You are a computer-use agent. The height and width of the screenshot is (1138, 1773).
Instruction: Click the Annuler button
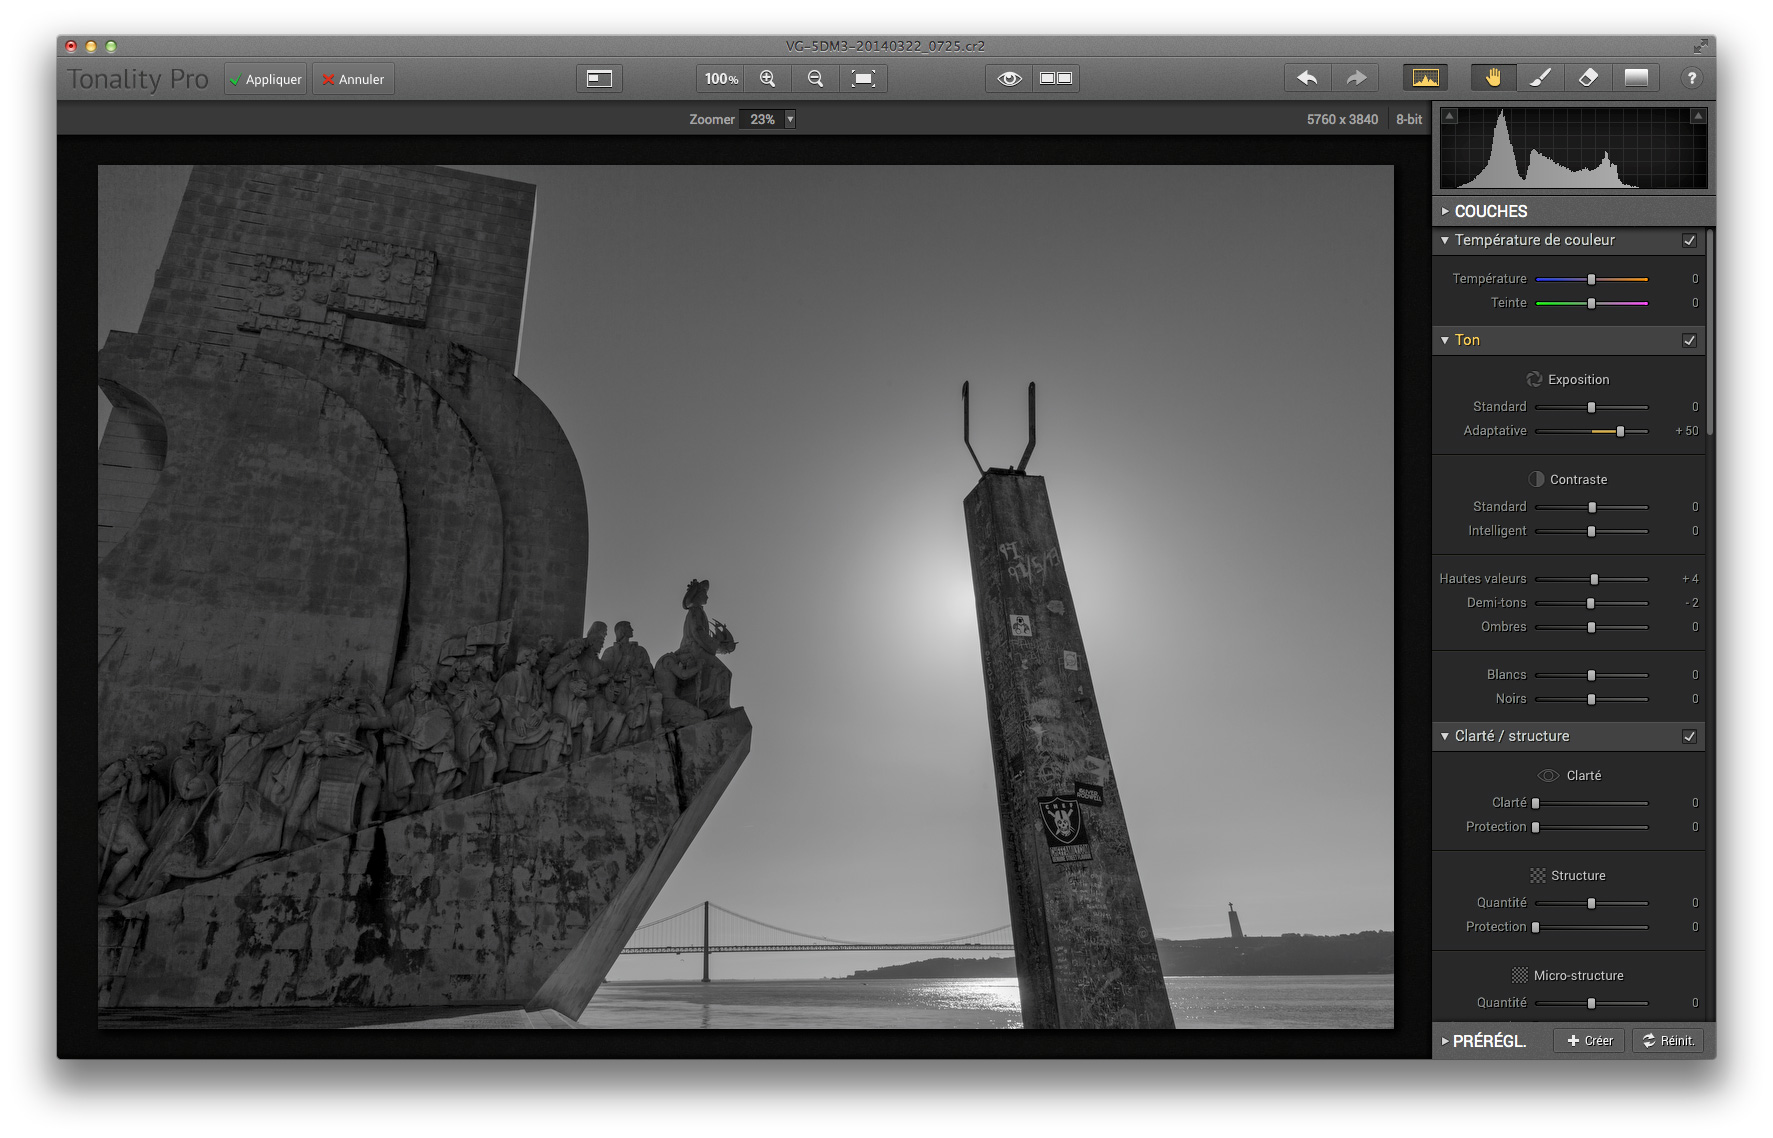point(353,79)
